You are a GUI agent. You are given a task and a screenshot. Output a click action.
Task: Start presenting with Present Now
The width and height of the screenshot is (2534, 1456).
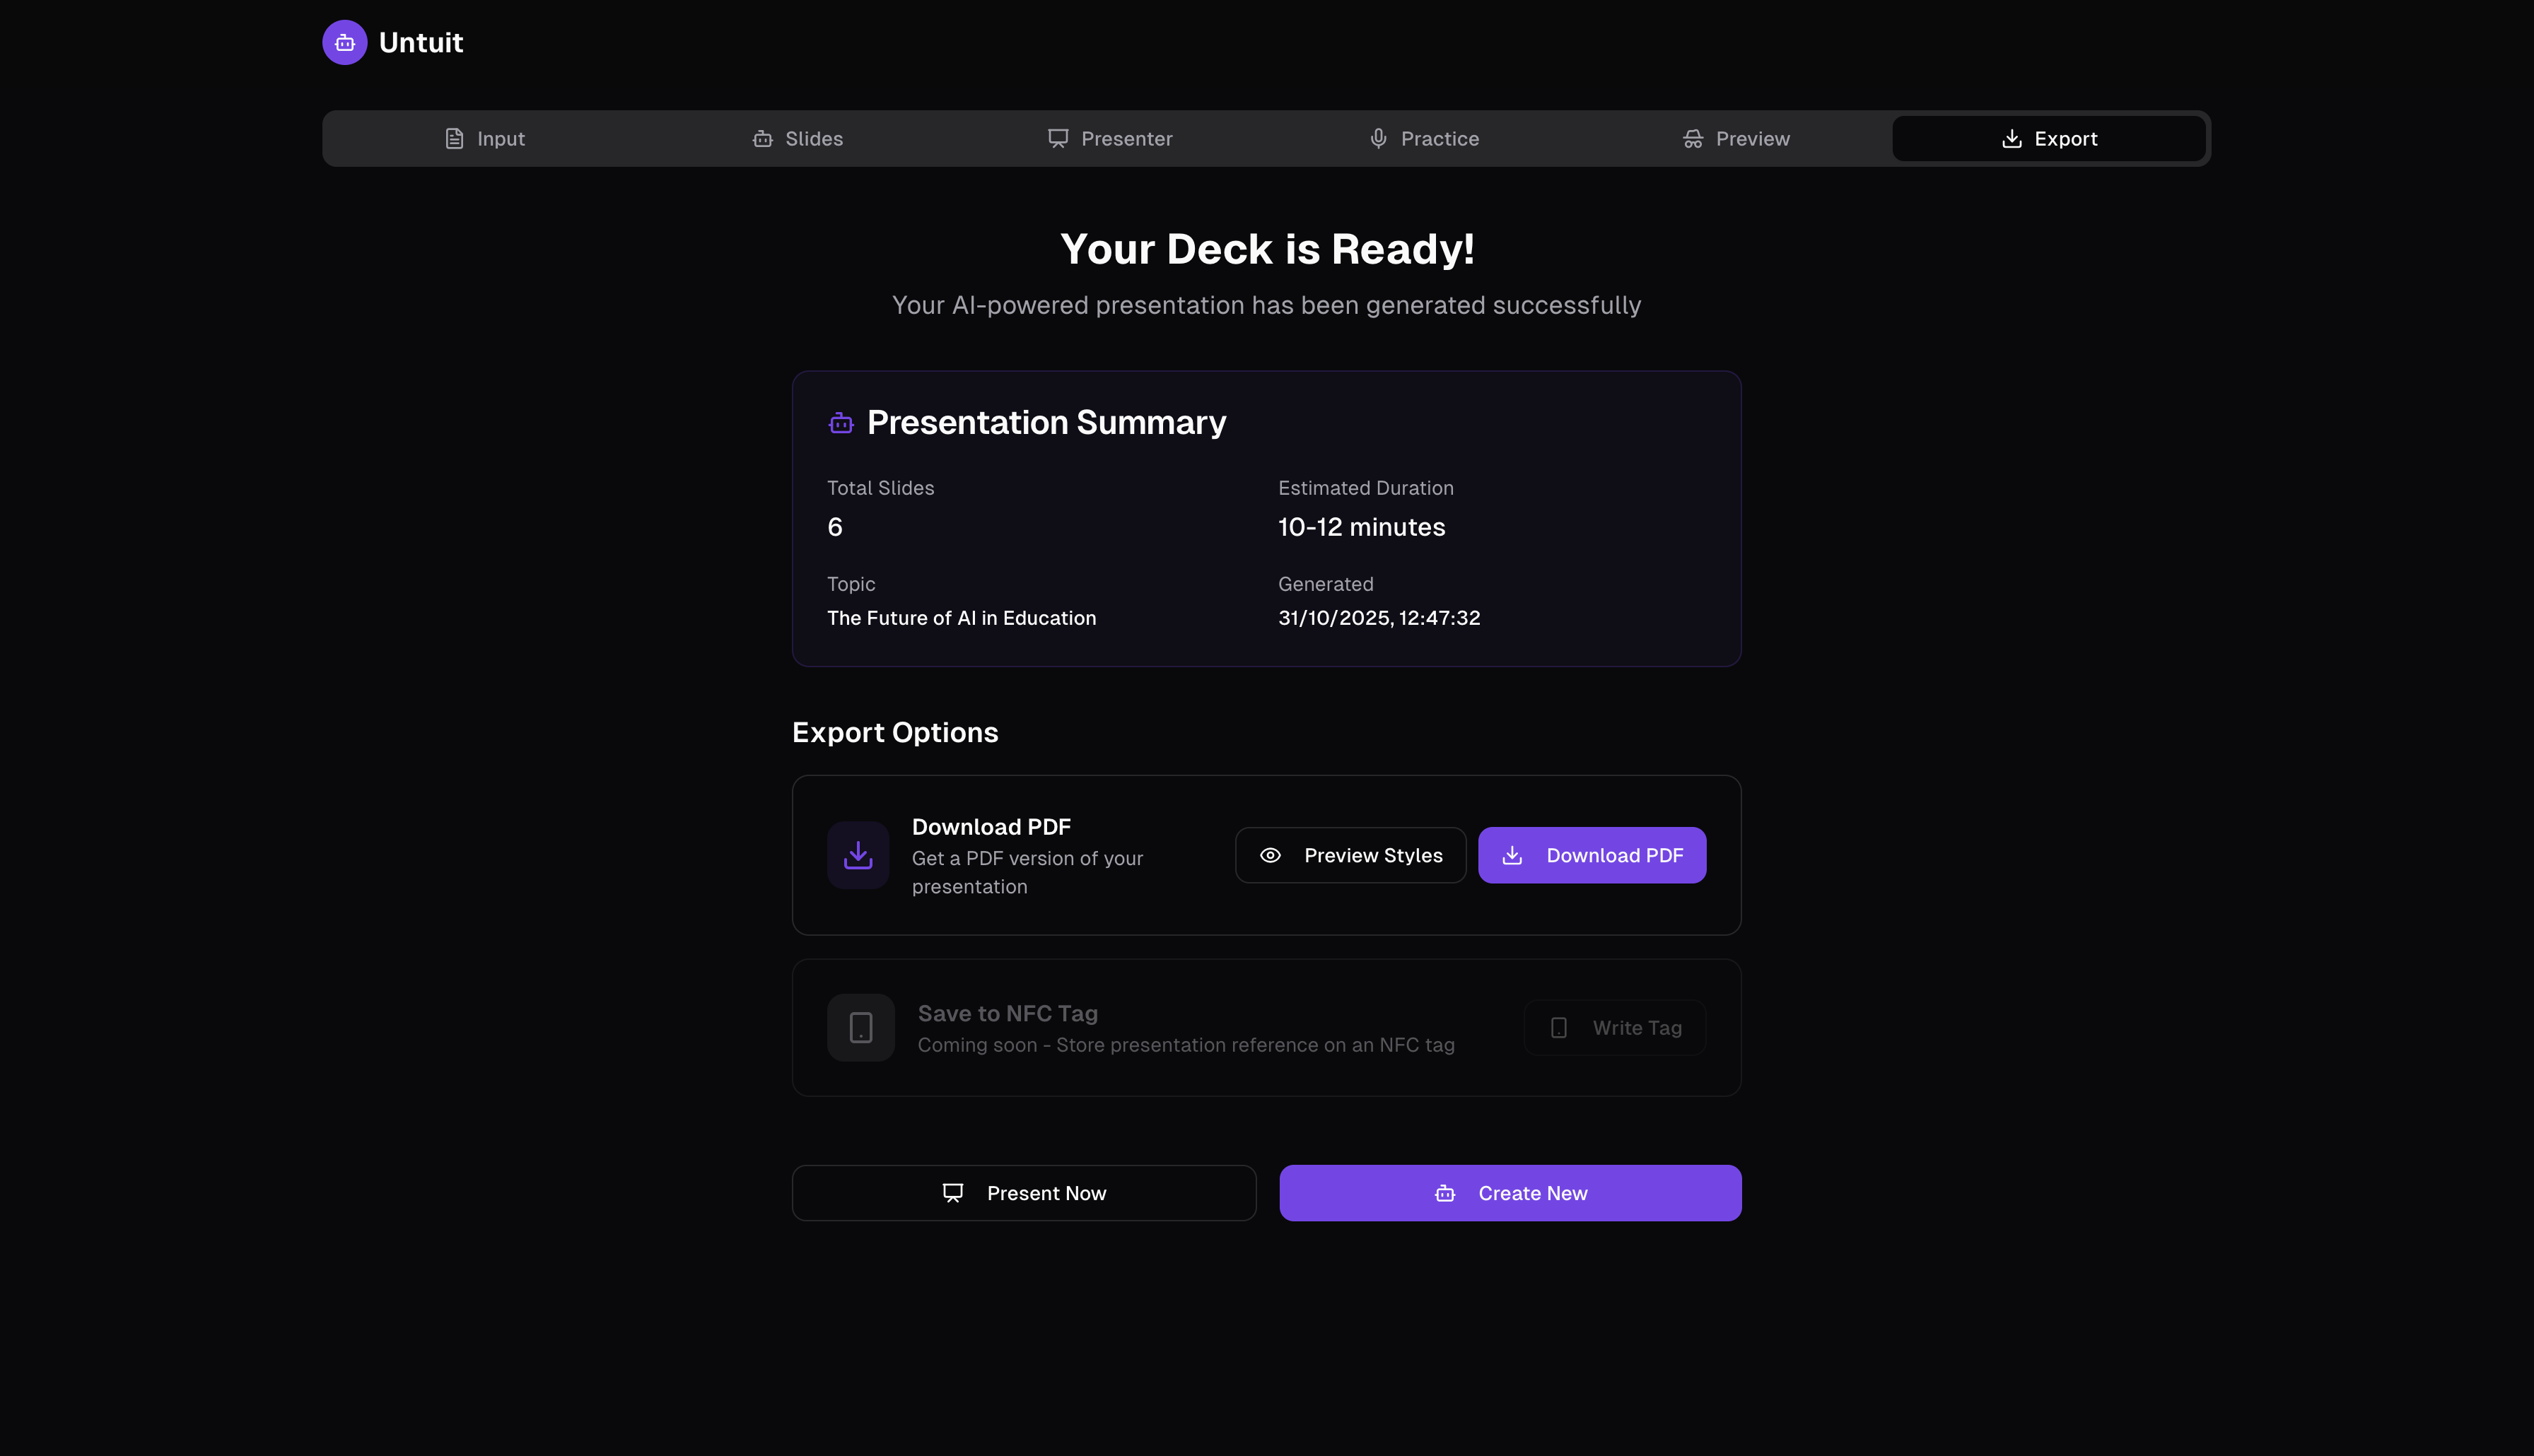click(x=1023, y=1193)
